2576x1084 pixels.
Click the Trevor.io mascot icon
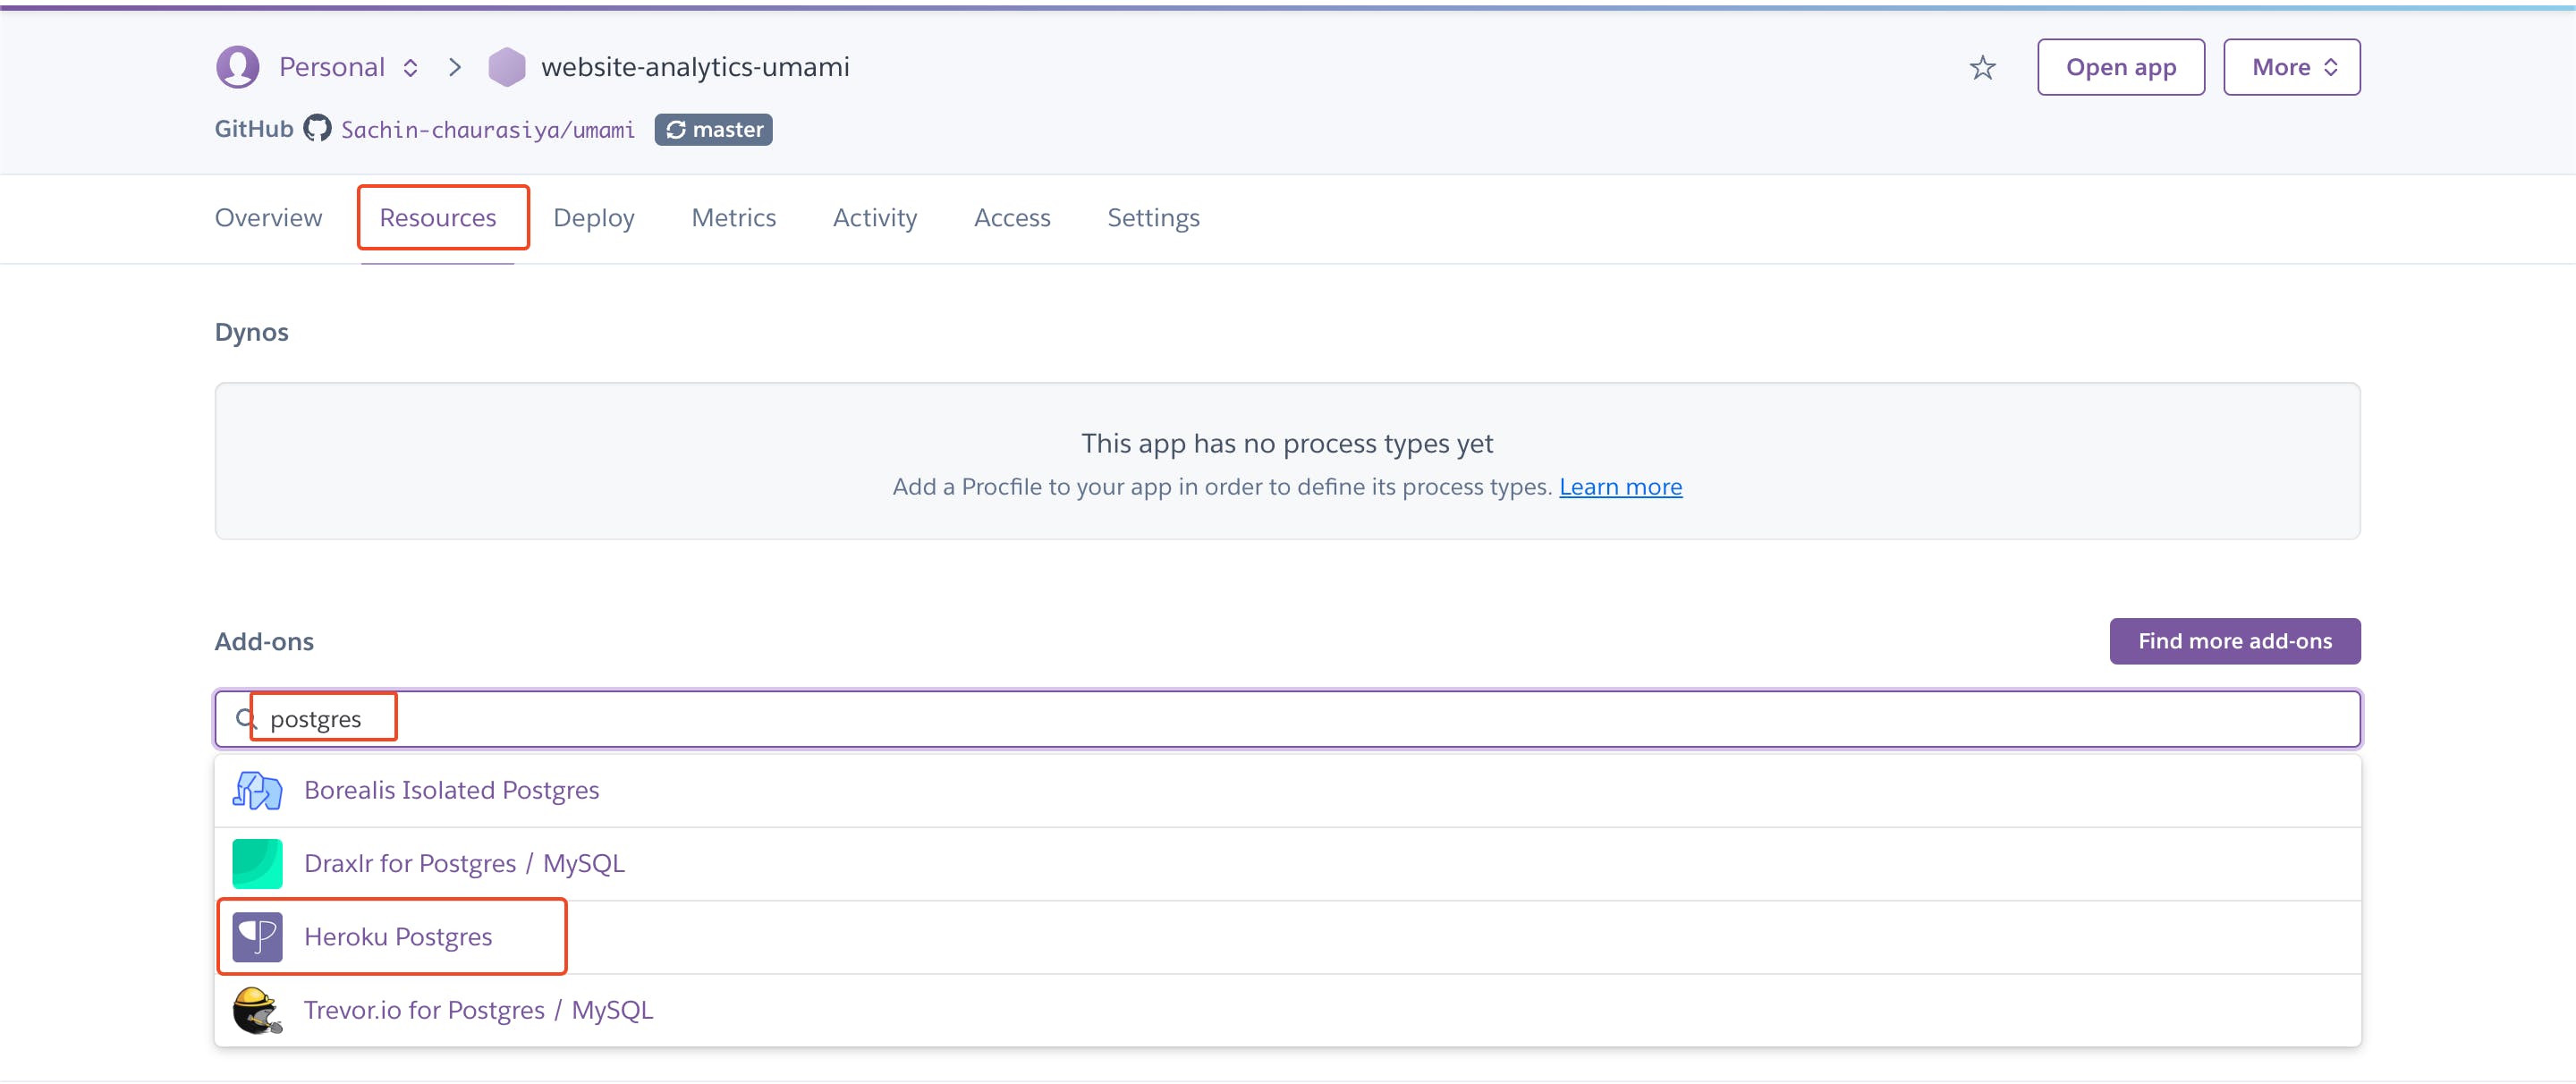(x=257, y=1010)
